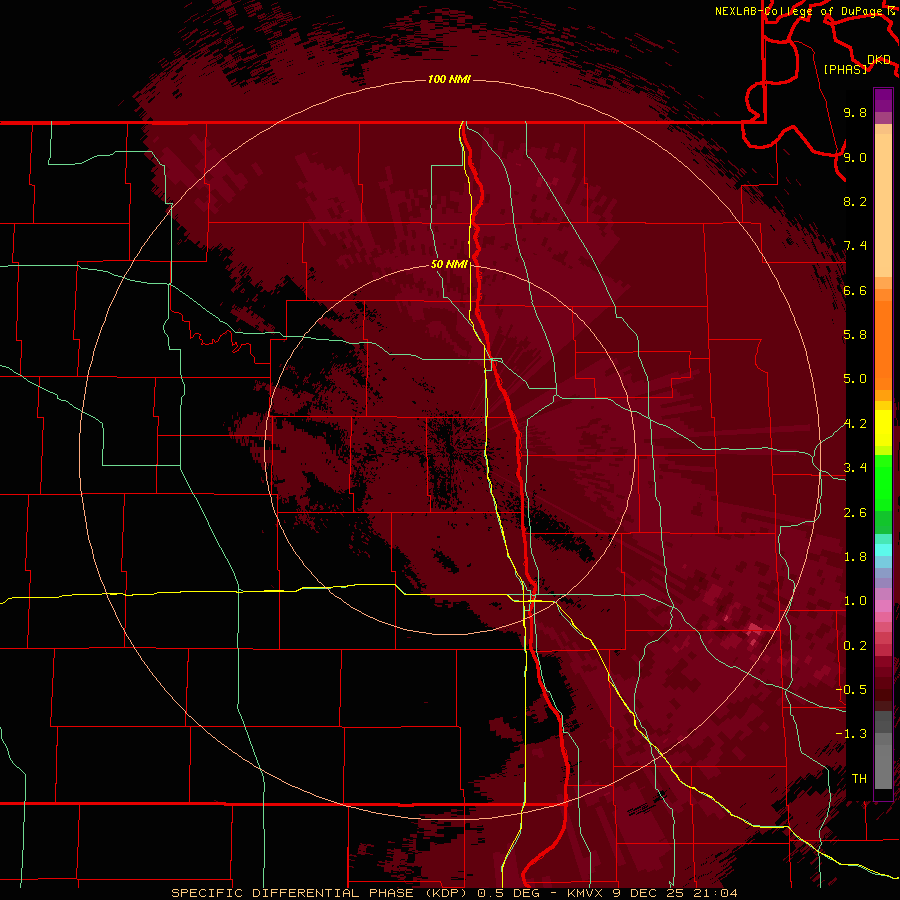Click the 3.4 value on the color scale

pos(855,468)
